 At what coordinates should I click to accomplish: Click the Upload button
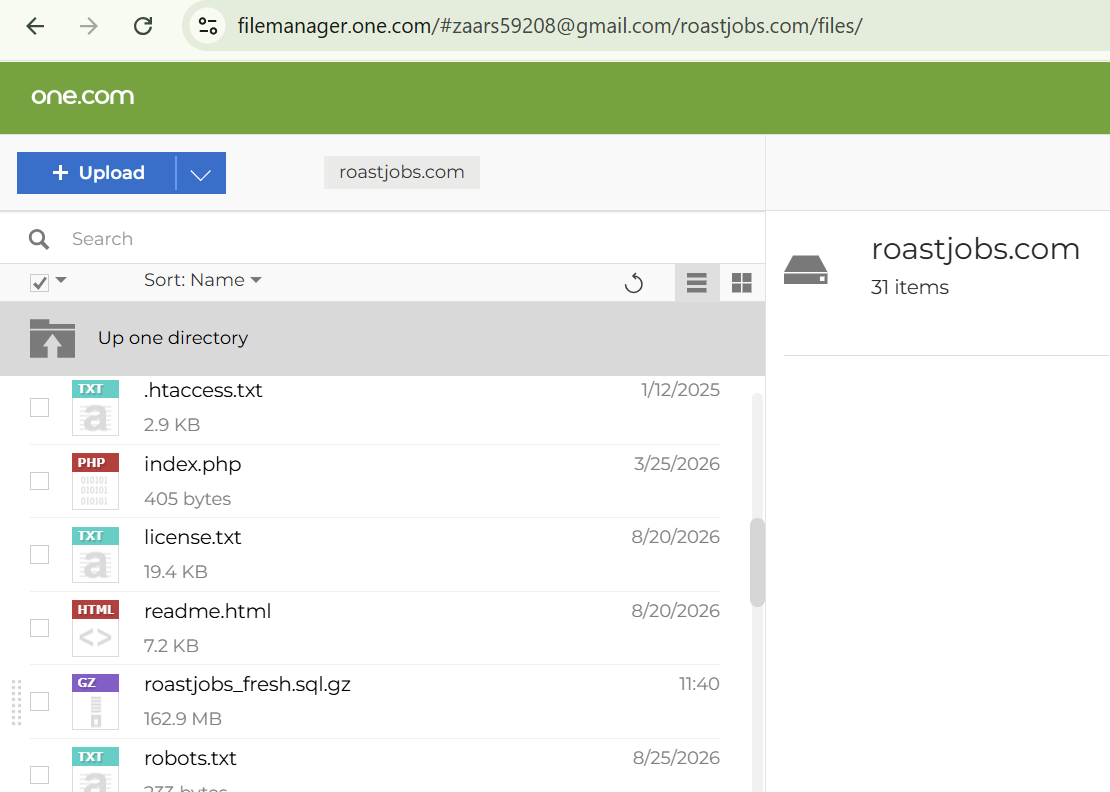coord(96,173)
